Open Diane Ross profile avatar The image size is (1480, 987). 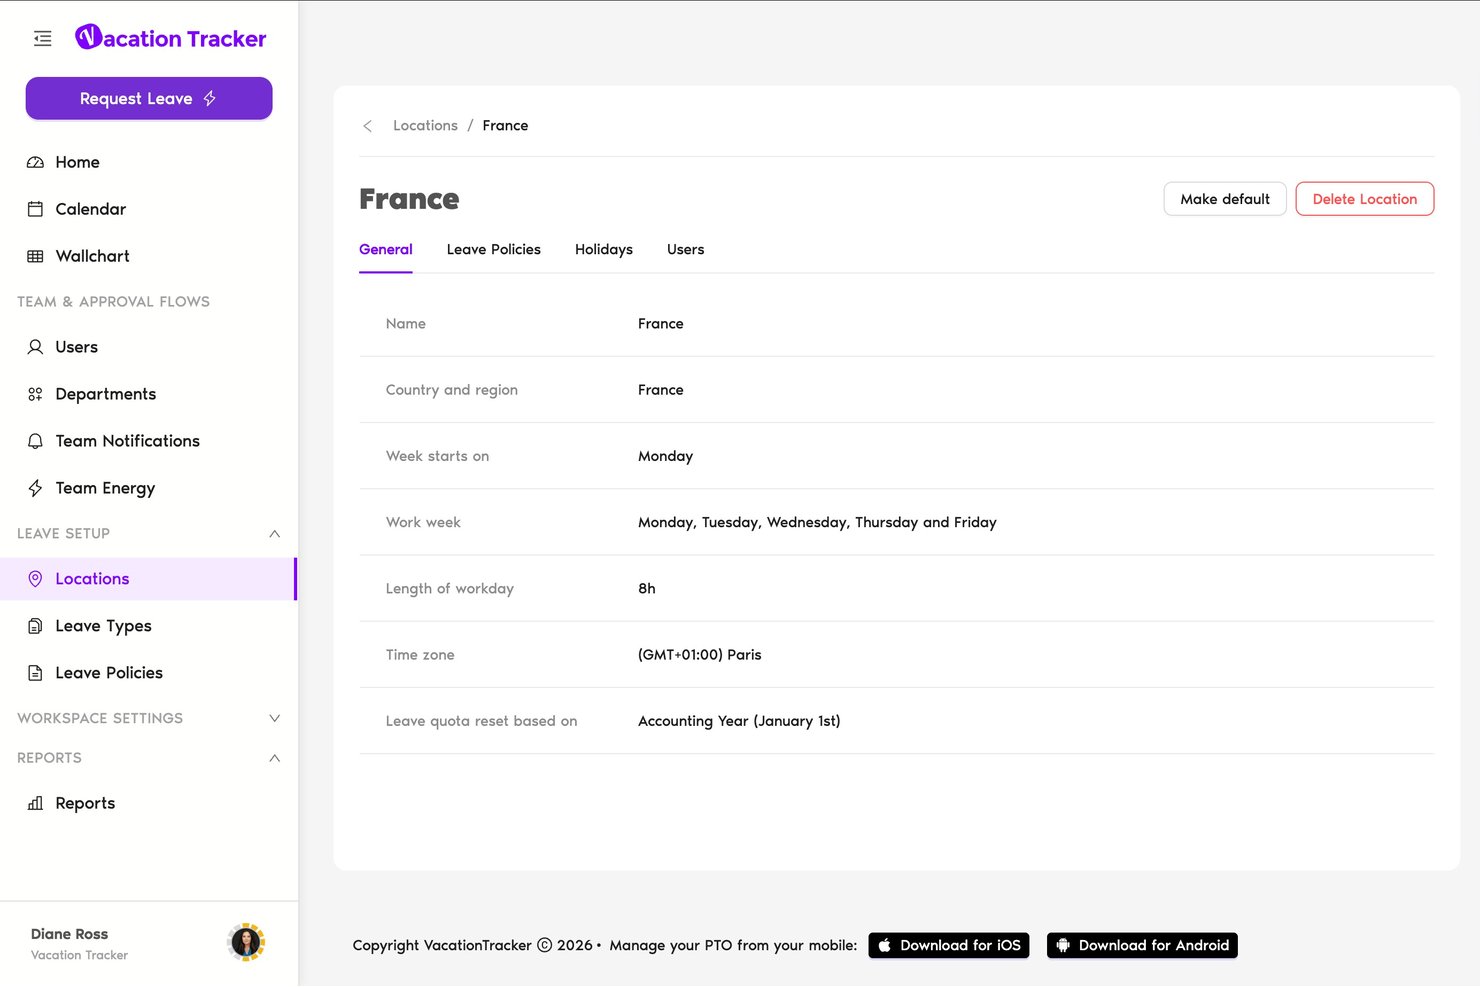tap(246, 942)
